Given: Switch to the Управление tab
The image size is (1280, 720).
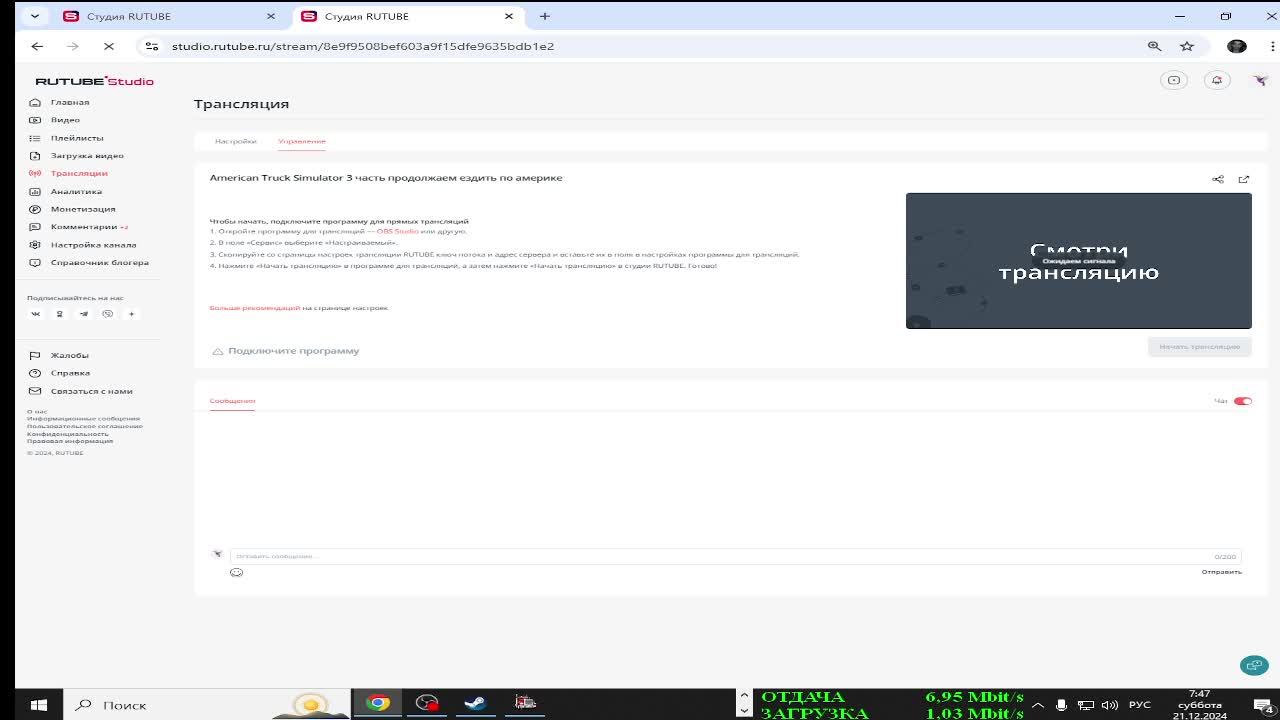Looking at the screenshot, I should 302,141.
